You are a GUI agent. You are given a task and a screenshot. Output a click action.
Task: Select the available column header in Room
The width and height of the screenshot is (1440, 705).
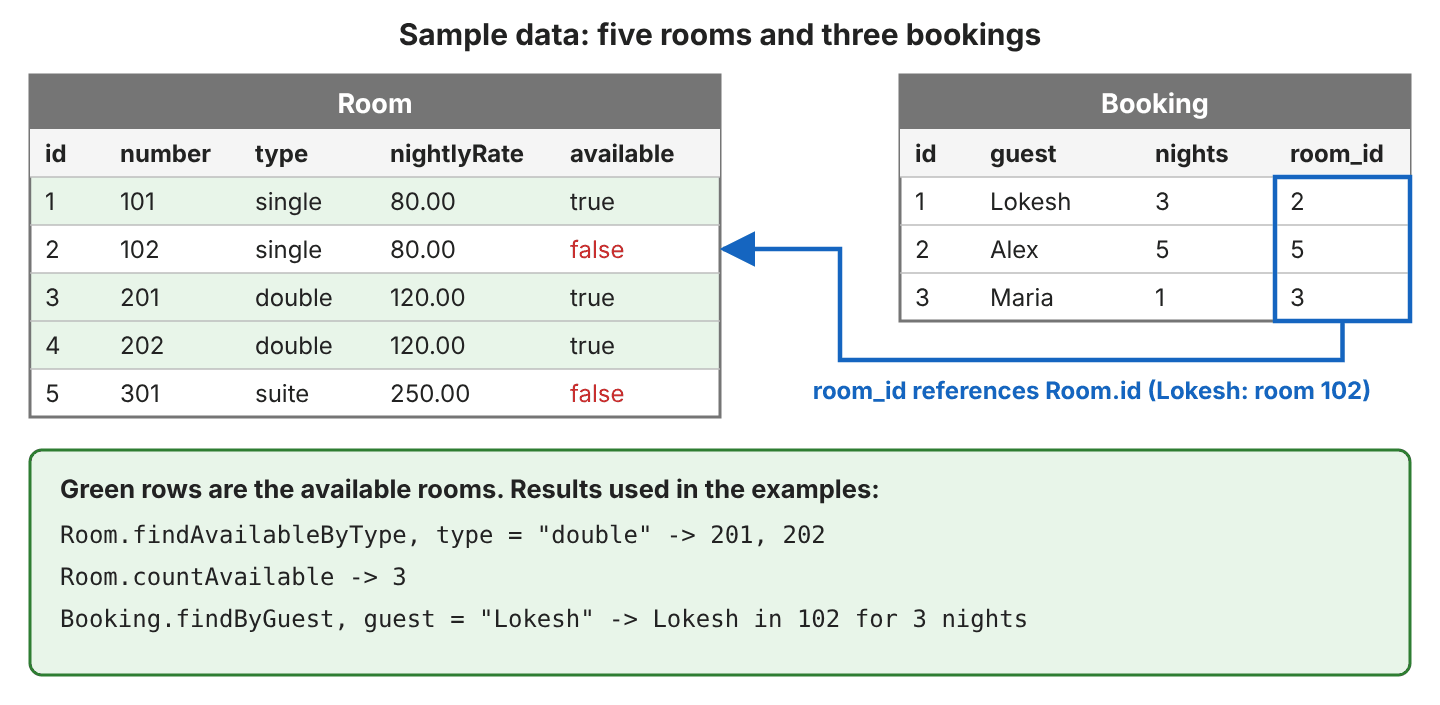pyautogui.click(x=621, y=154)
